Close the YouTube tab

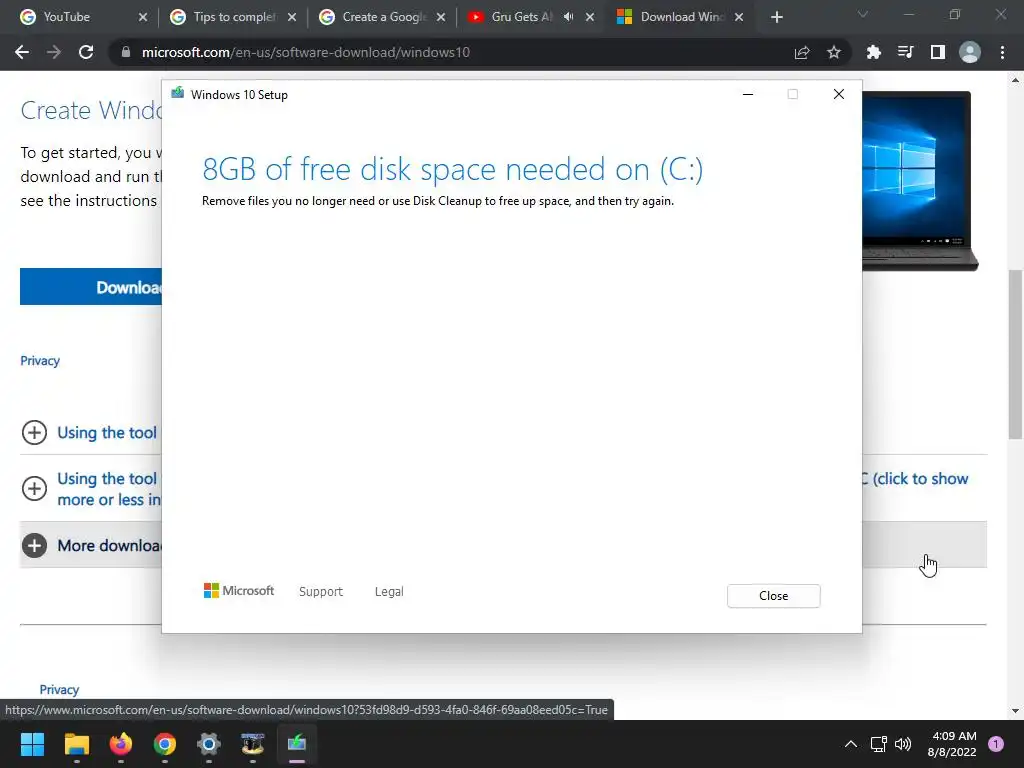[x=143, y=17]
